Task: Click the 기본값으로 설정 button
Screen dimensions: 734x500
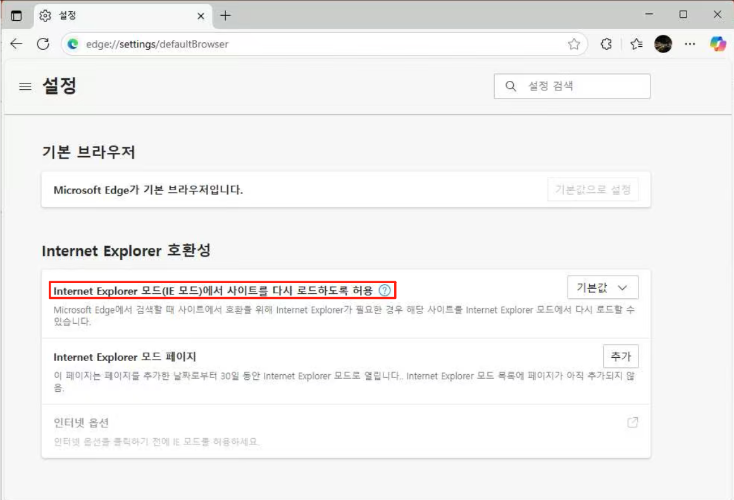Action: point(593,190)
